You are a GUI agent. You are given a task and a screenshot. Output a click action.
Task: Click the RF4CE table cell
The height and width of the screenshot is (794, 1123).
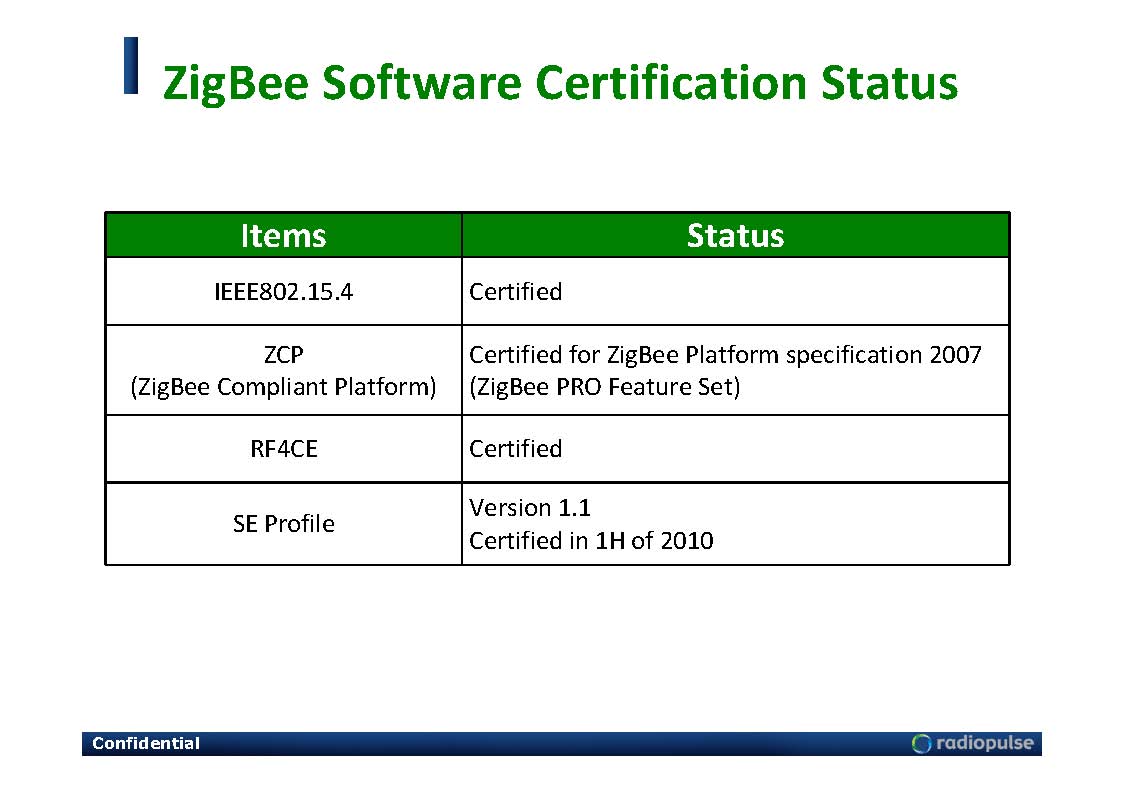point(283,449)
